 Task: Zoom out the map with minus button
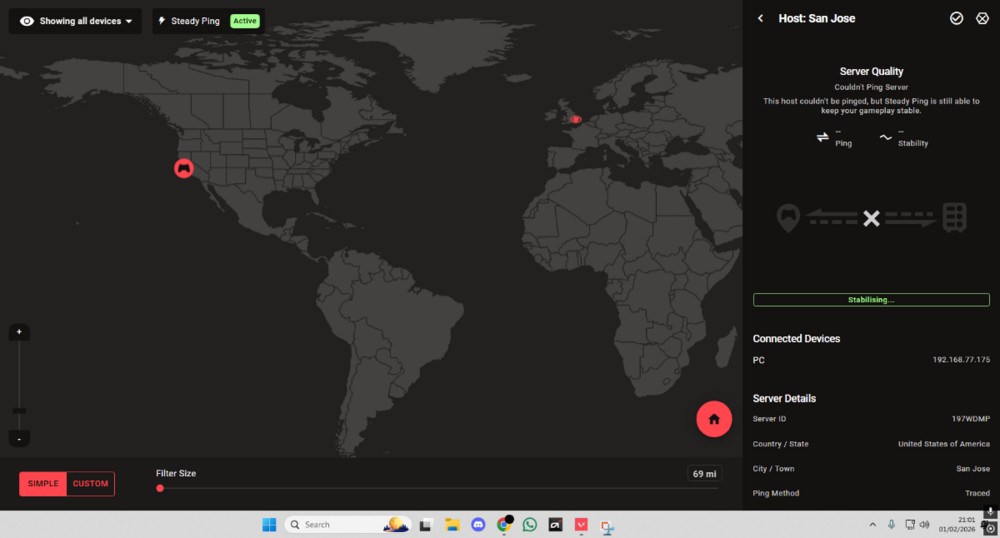coord(19,438)
